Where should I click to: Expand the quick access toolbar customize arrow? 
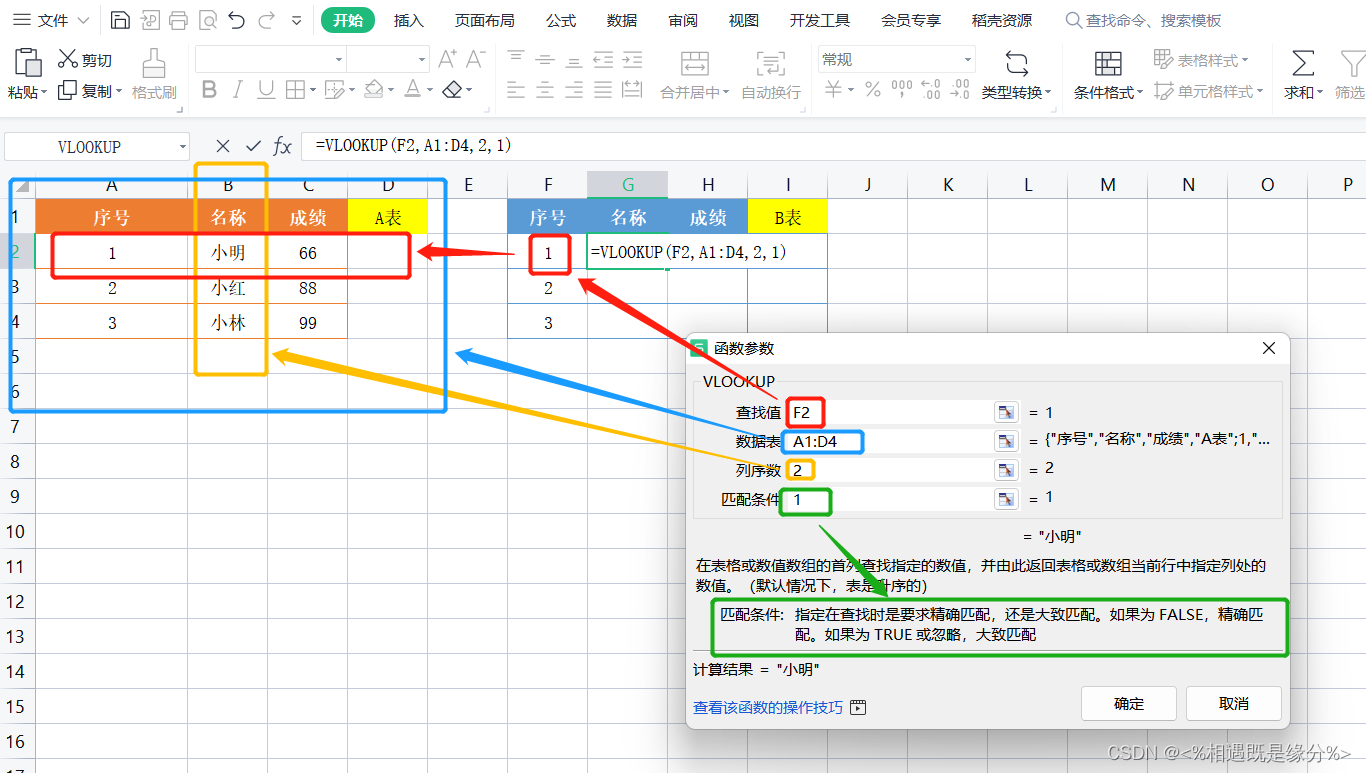[296, 20]
